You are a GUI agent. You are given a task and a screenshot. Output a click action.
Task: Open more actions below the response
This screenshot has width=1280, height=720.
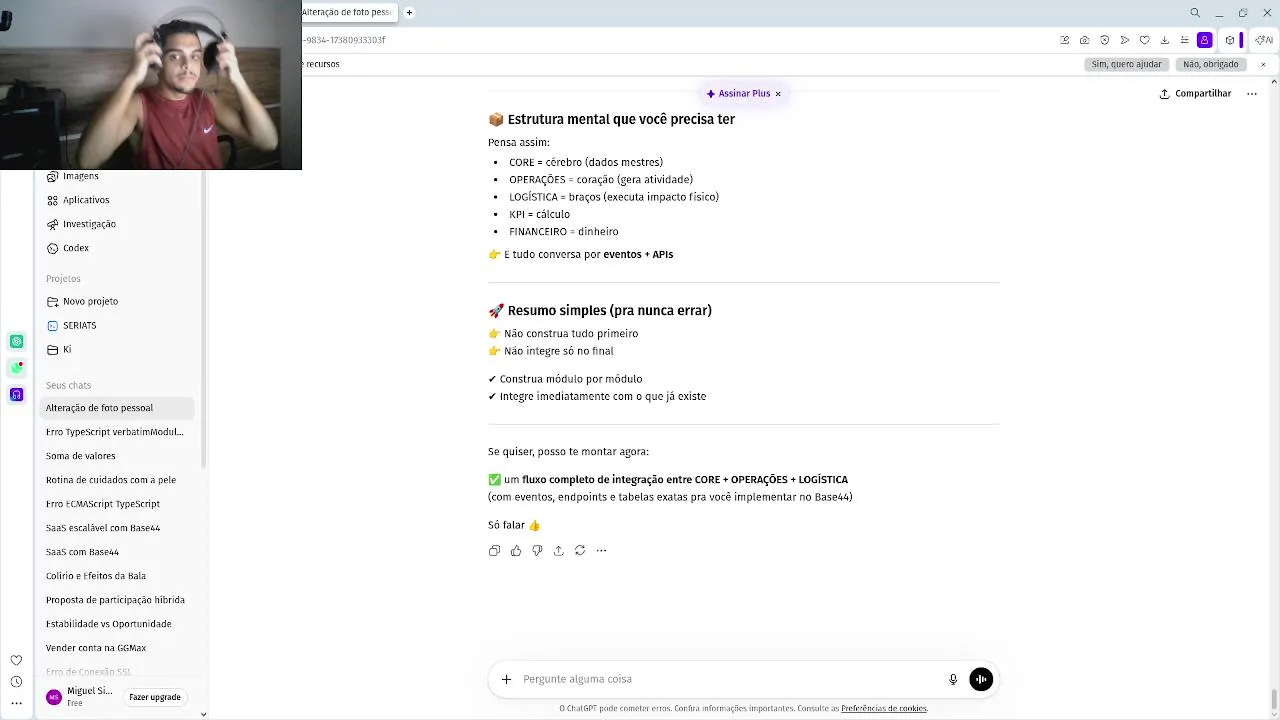(601, 551)
